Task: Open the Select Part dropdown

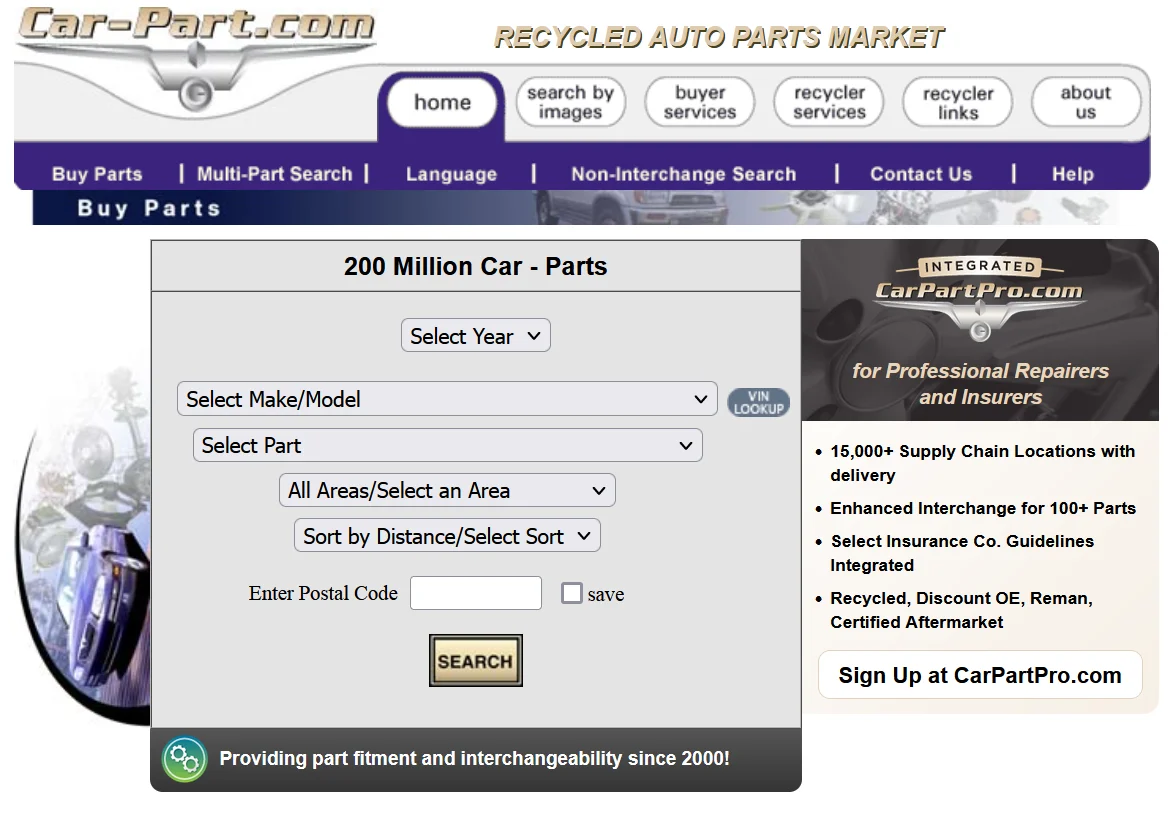Action: pos(448,445)
